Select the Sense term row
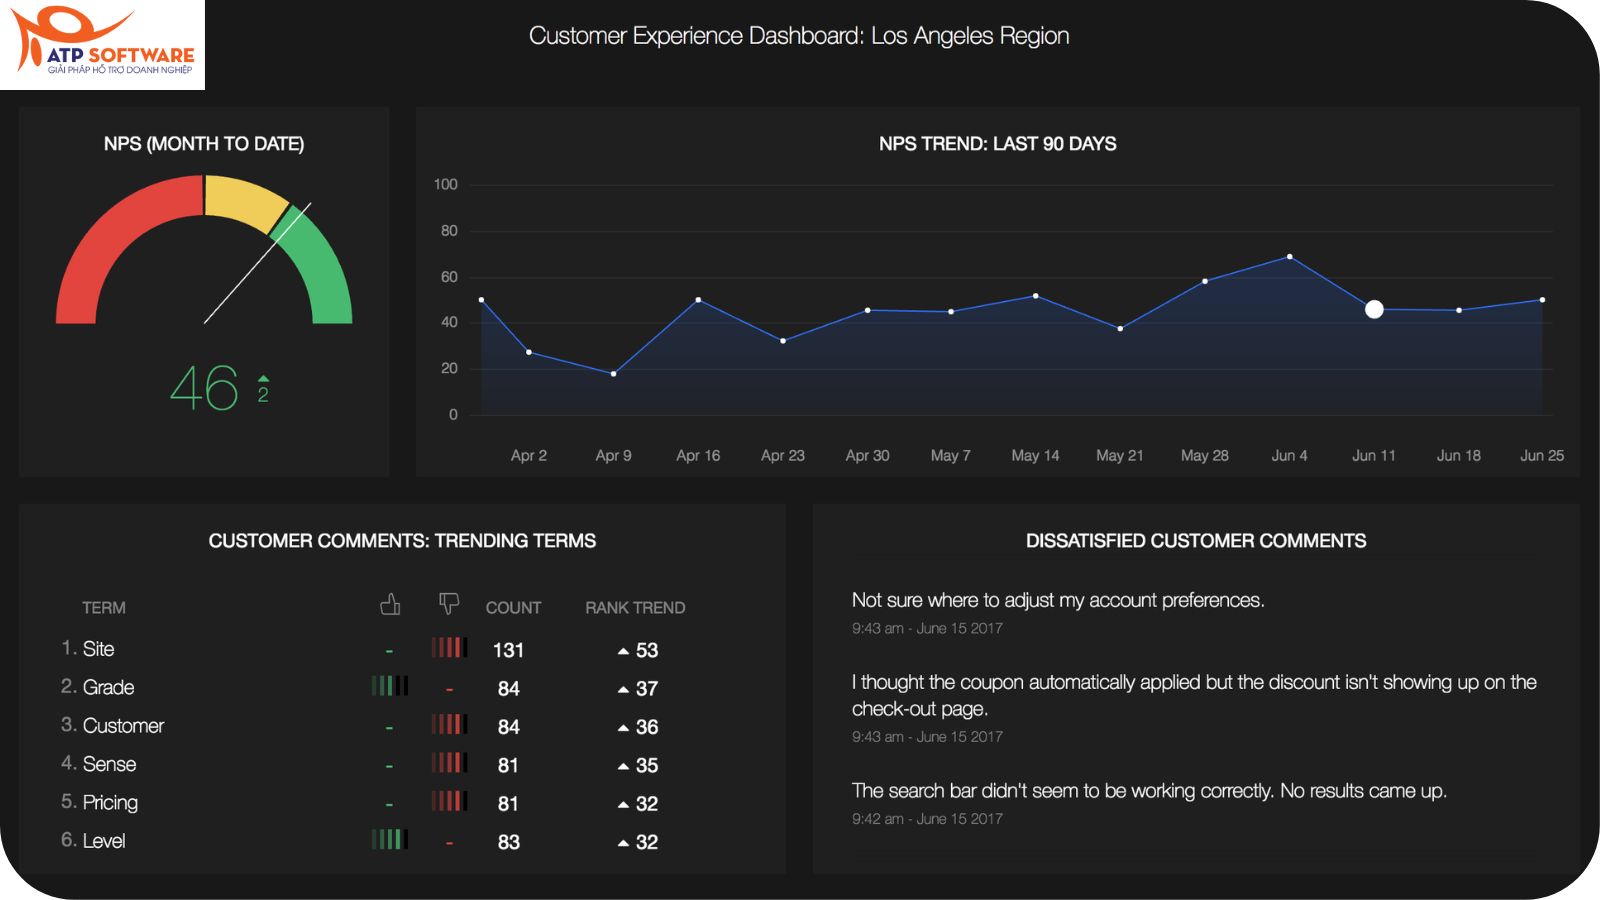 (109, 764)
